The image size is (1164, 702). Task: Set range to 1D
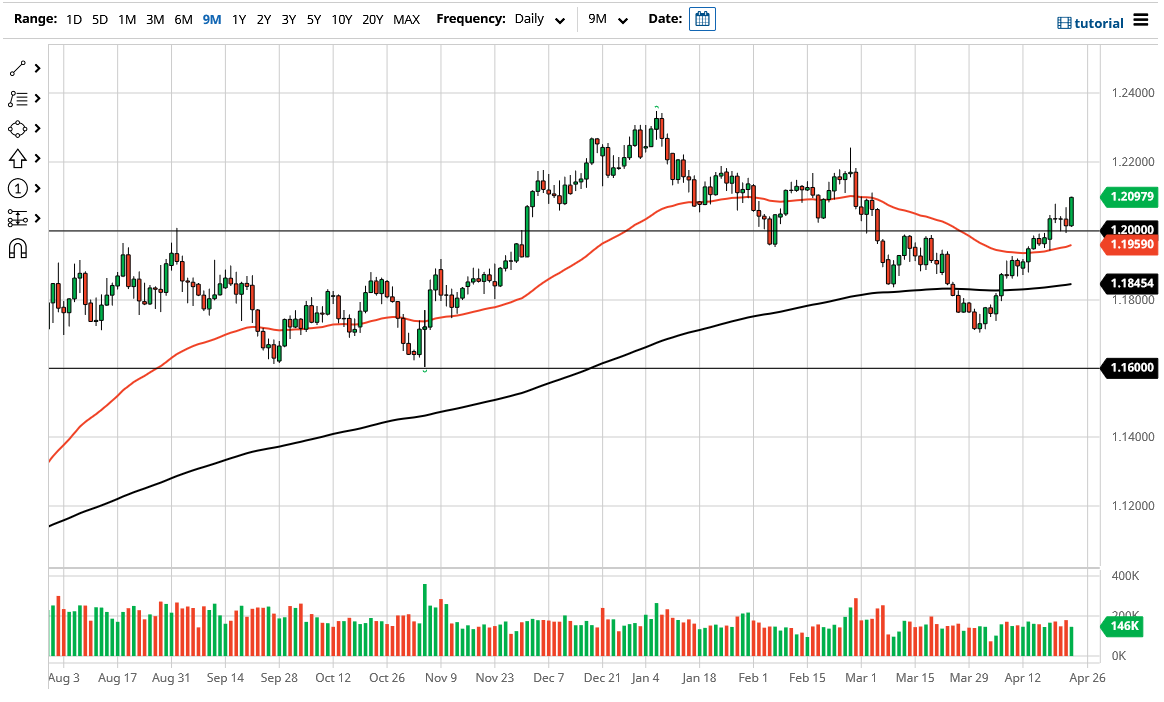pyautogui.click(x=73, y=19)
